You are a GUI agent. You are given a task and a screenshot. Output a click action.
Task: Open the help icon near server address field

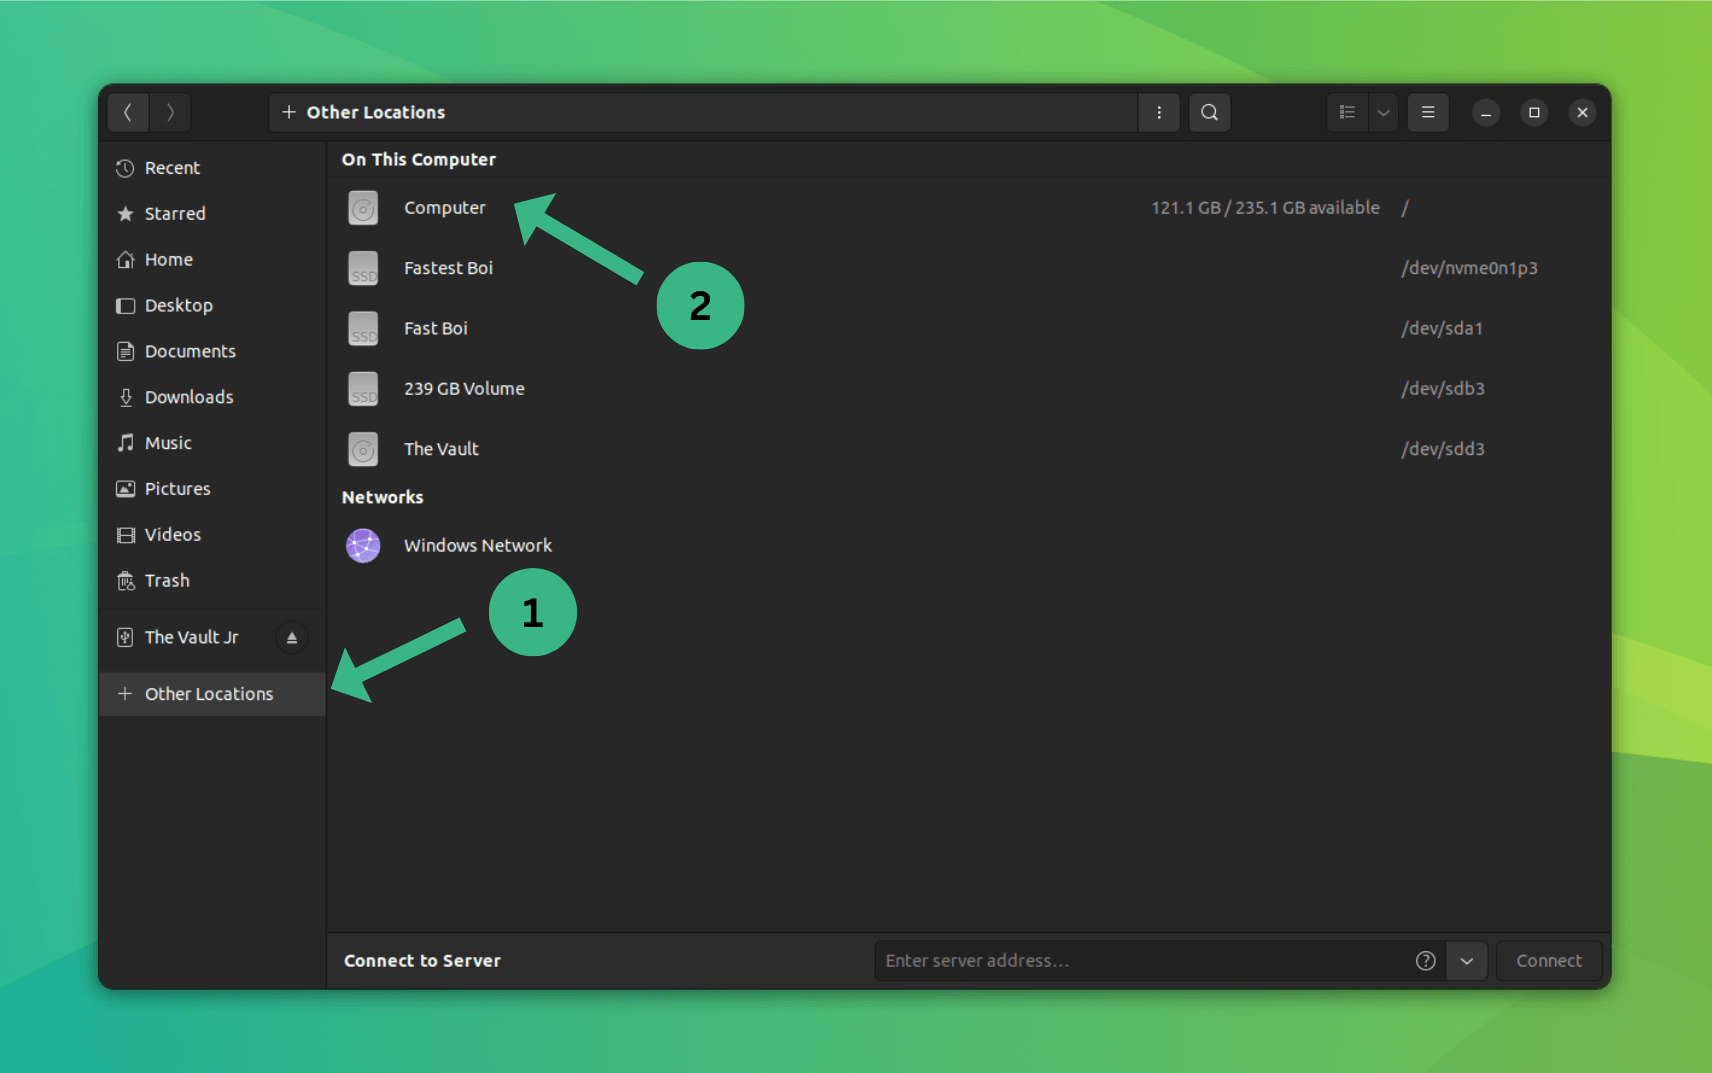pos(1424,960)
